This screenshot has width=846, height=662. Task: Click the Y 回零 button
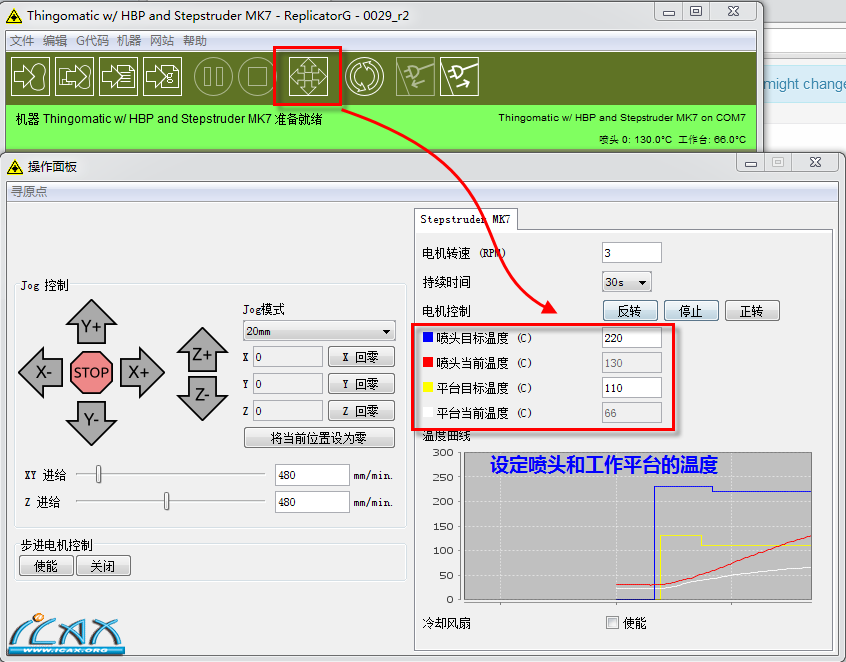click(361, 384)
